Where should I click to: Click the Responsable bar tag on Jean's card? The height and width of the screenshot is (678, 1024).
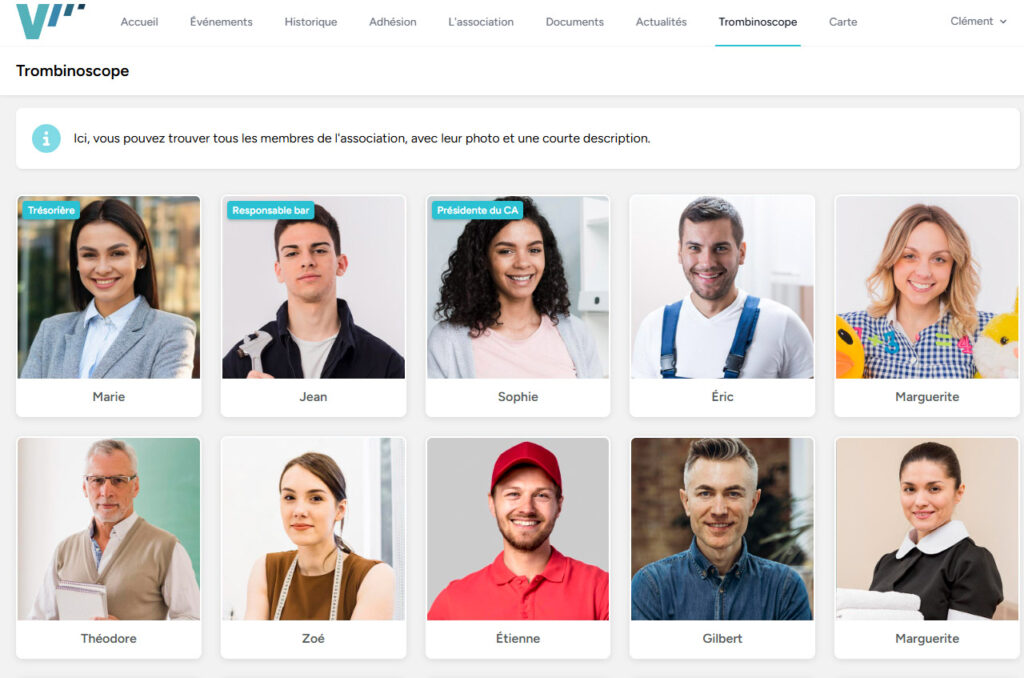point(270,210)
